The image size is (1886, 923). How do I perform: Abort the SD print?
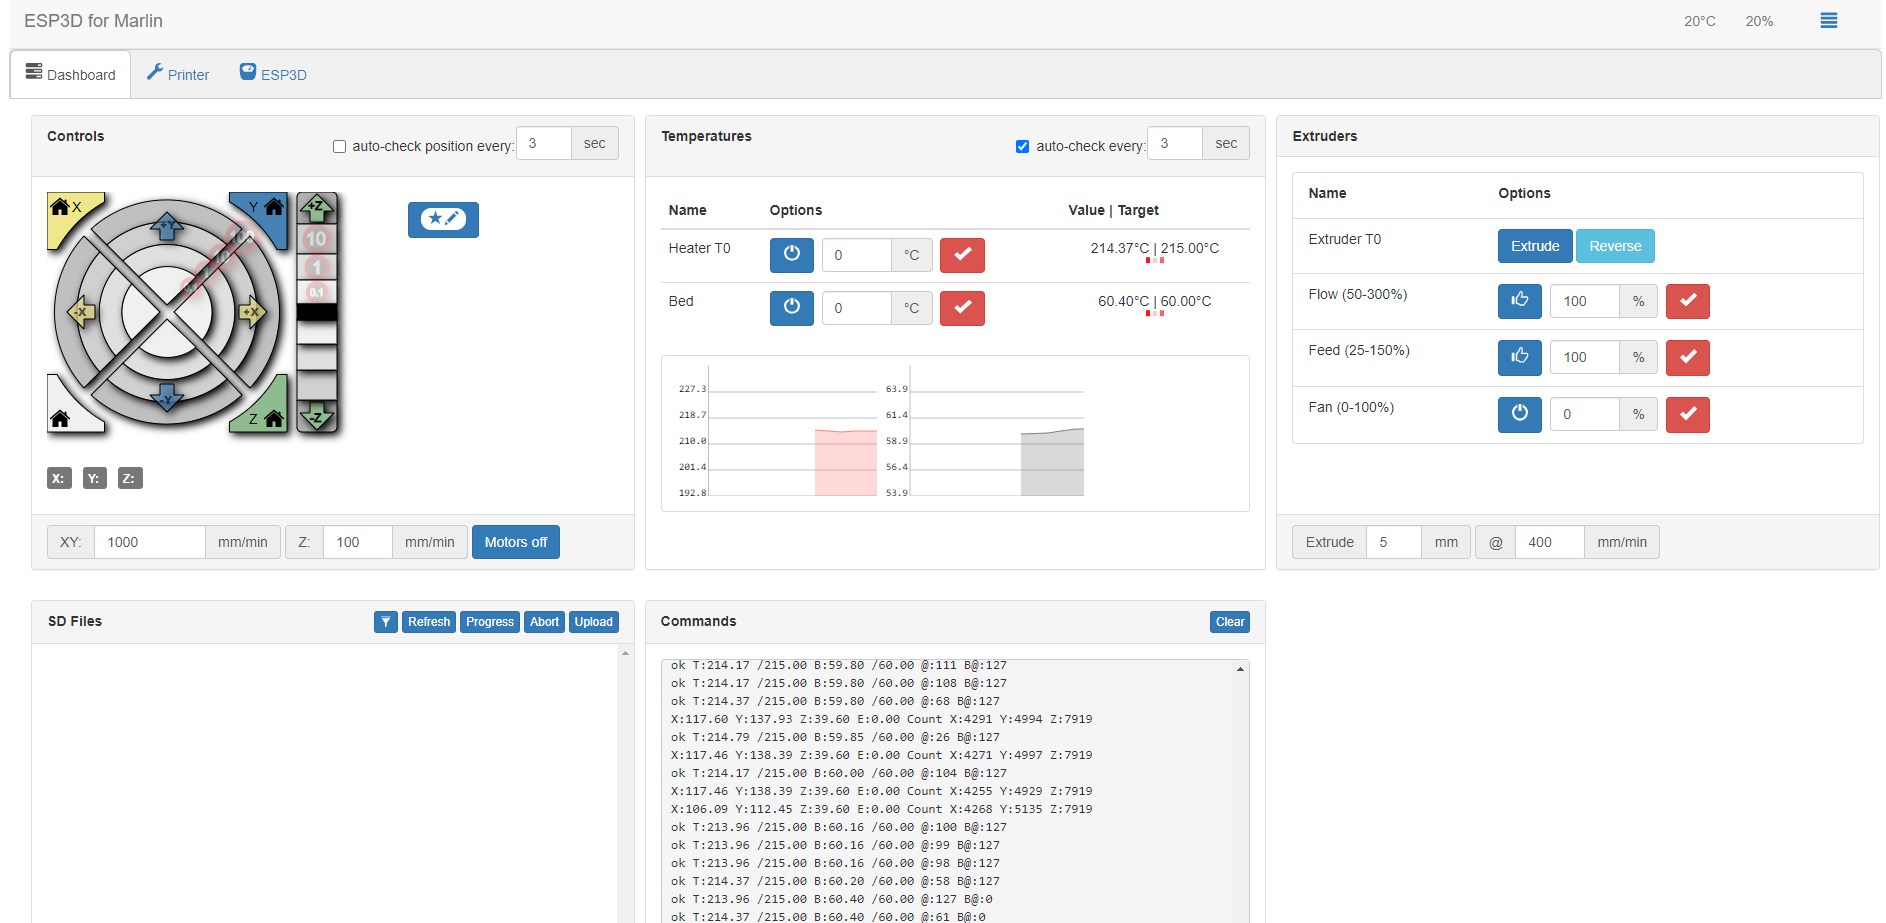[544, 622]
